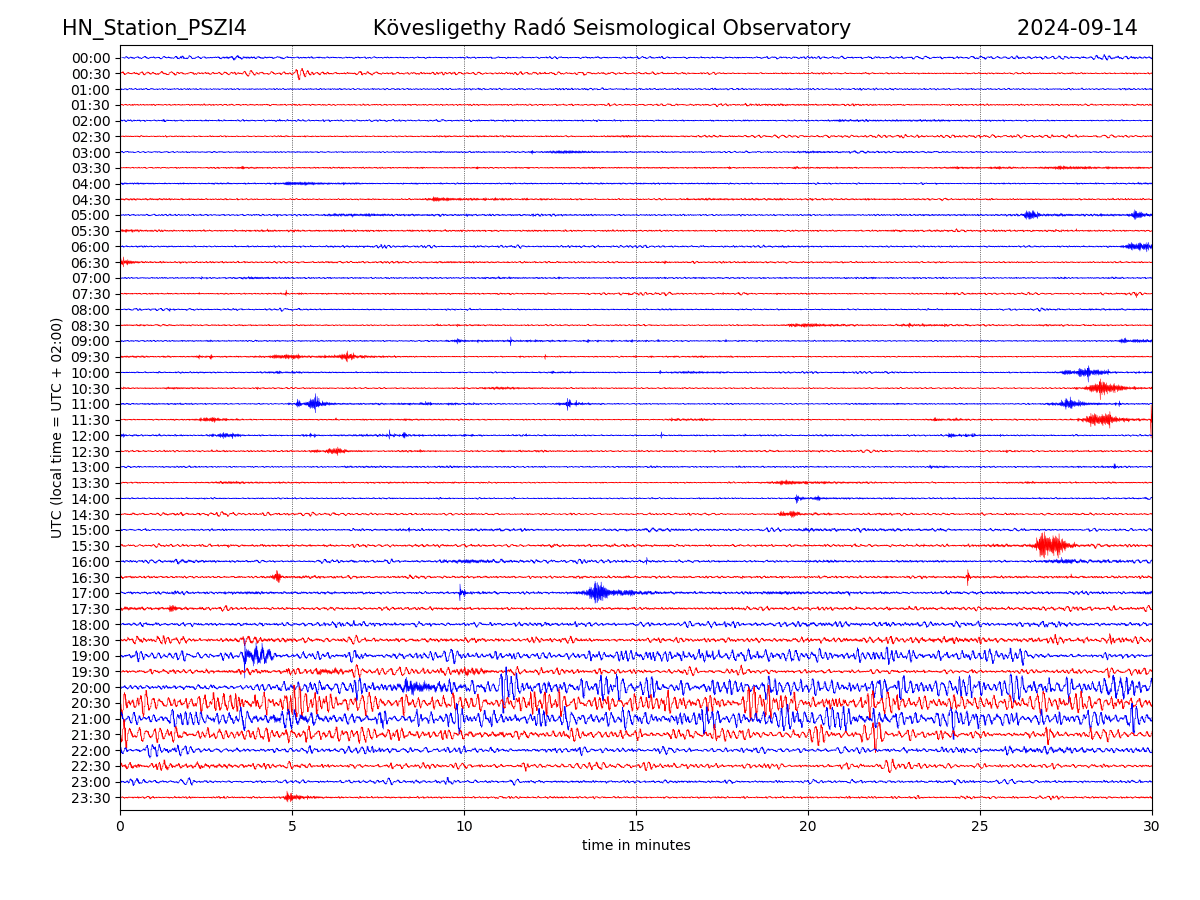Click the x-axis tick labeled 15
Viewport: 1200px width, 900px height.
(636, 826)
